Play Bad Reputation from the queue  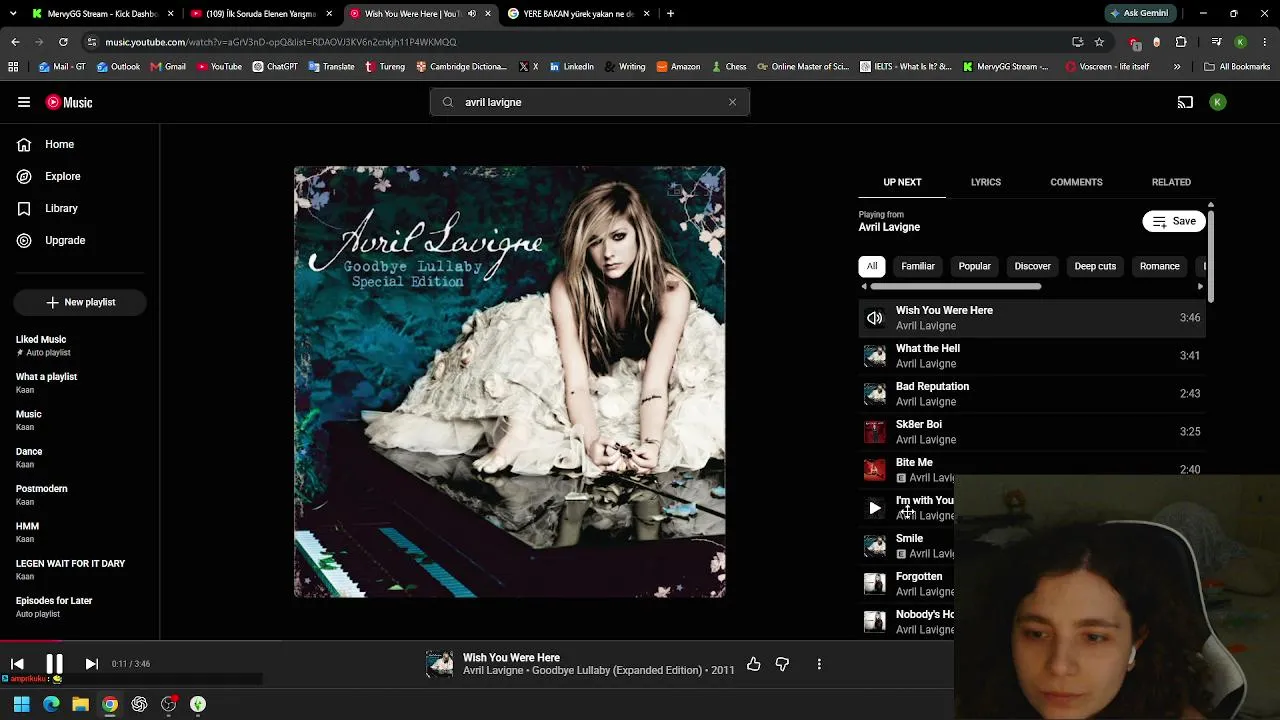(1033, 394)
